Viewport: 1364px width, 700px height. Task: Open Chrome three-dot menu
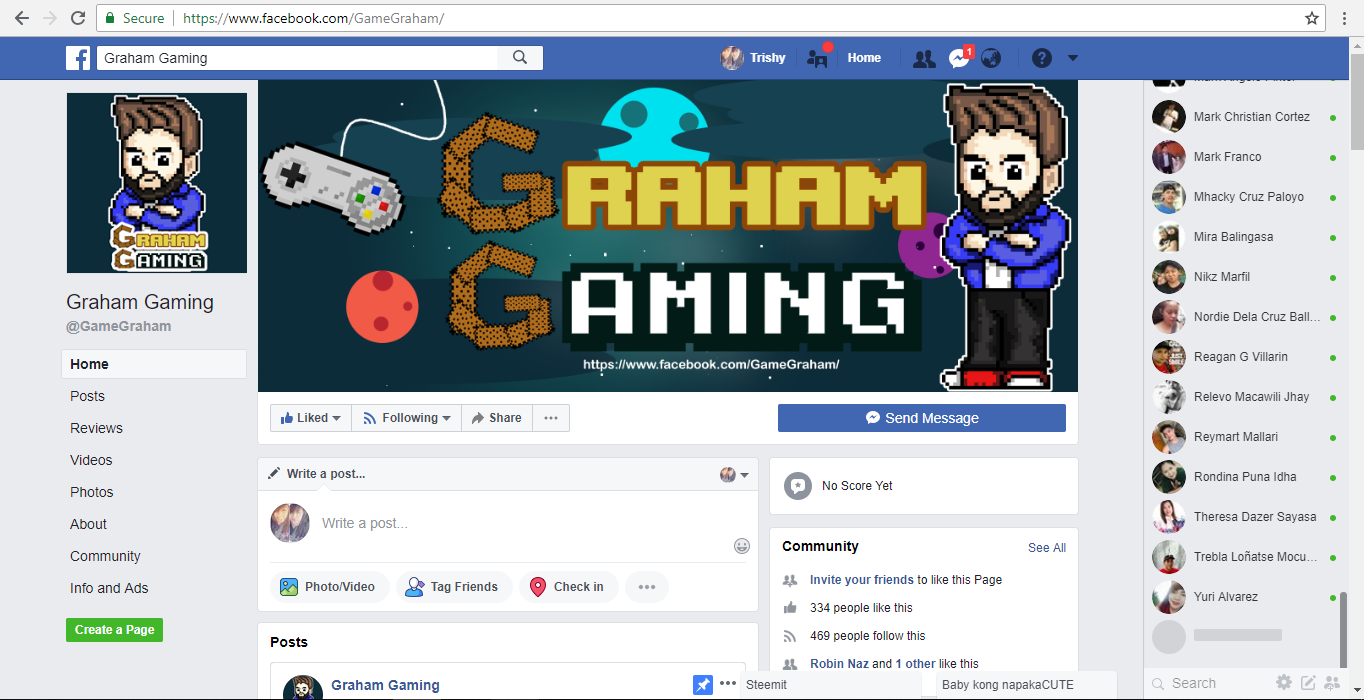(x=1346, y=18)
